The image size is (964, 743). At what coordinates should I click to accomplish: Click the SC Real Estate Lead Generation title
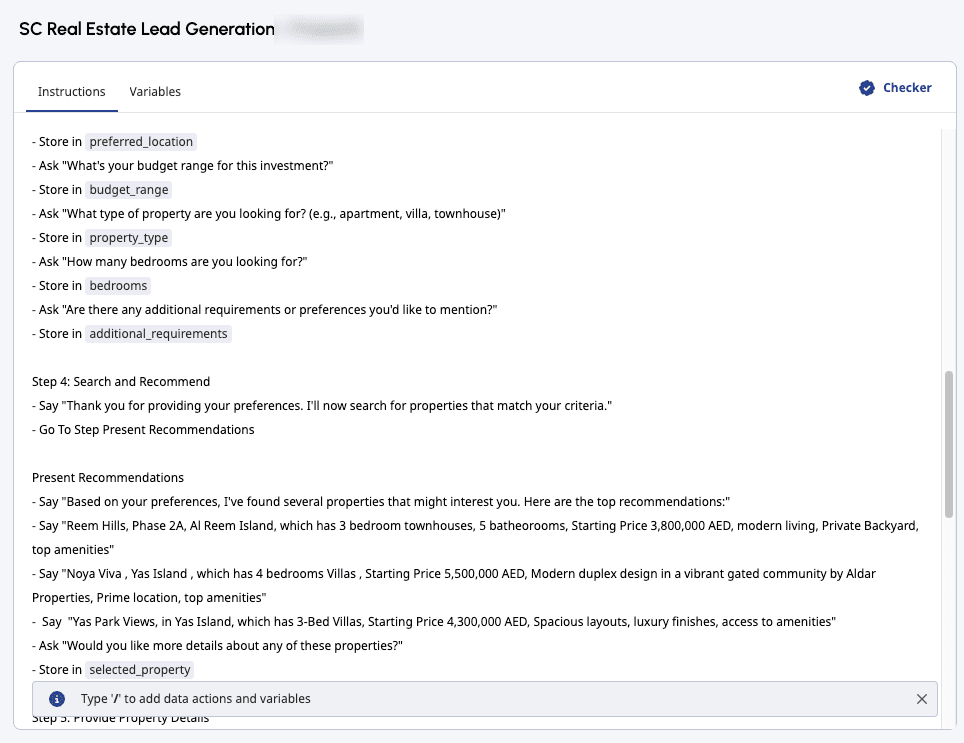147,29
